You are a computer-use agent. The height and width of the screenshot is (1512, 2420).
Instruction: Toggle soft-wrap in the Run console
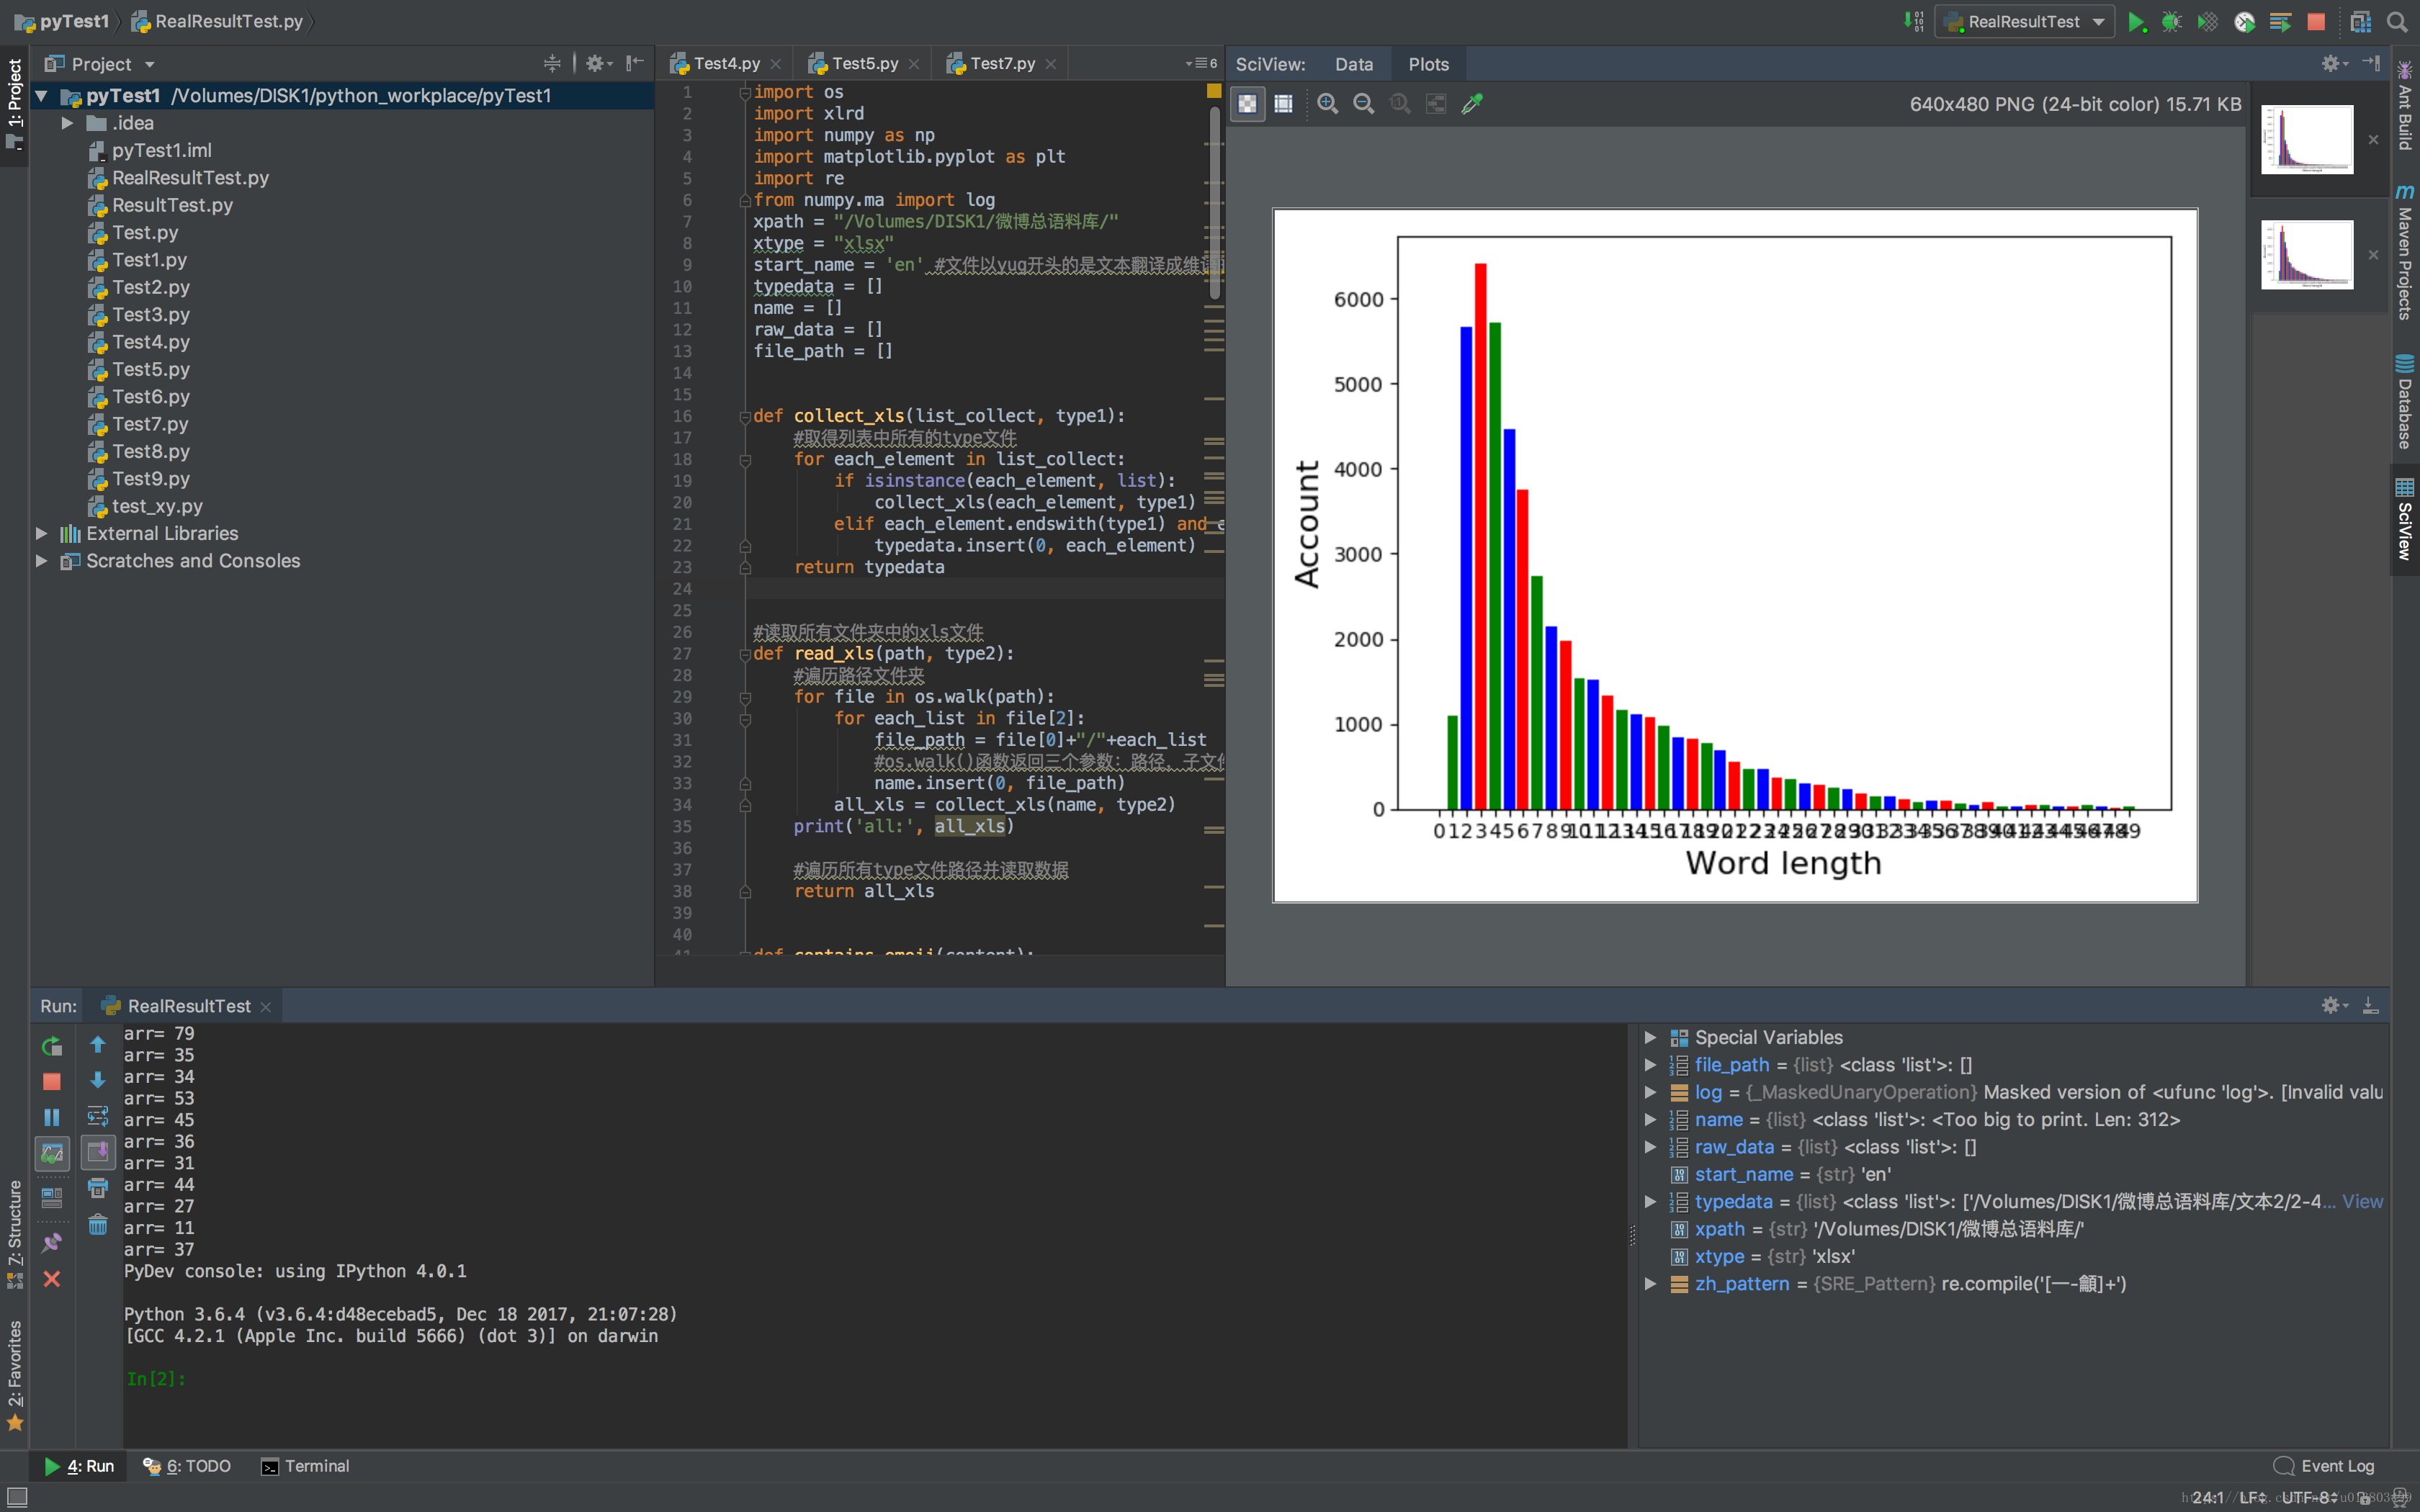coord(98,1116)
